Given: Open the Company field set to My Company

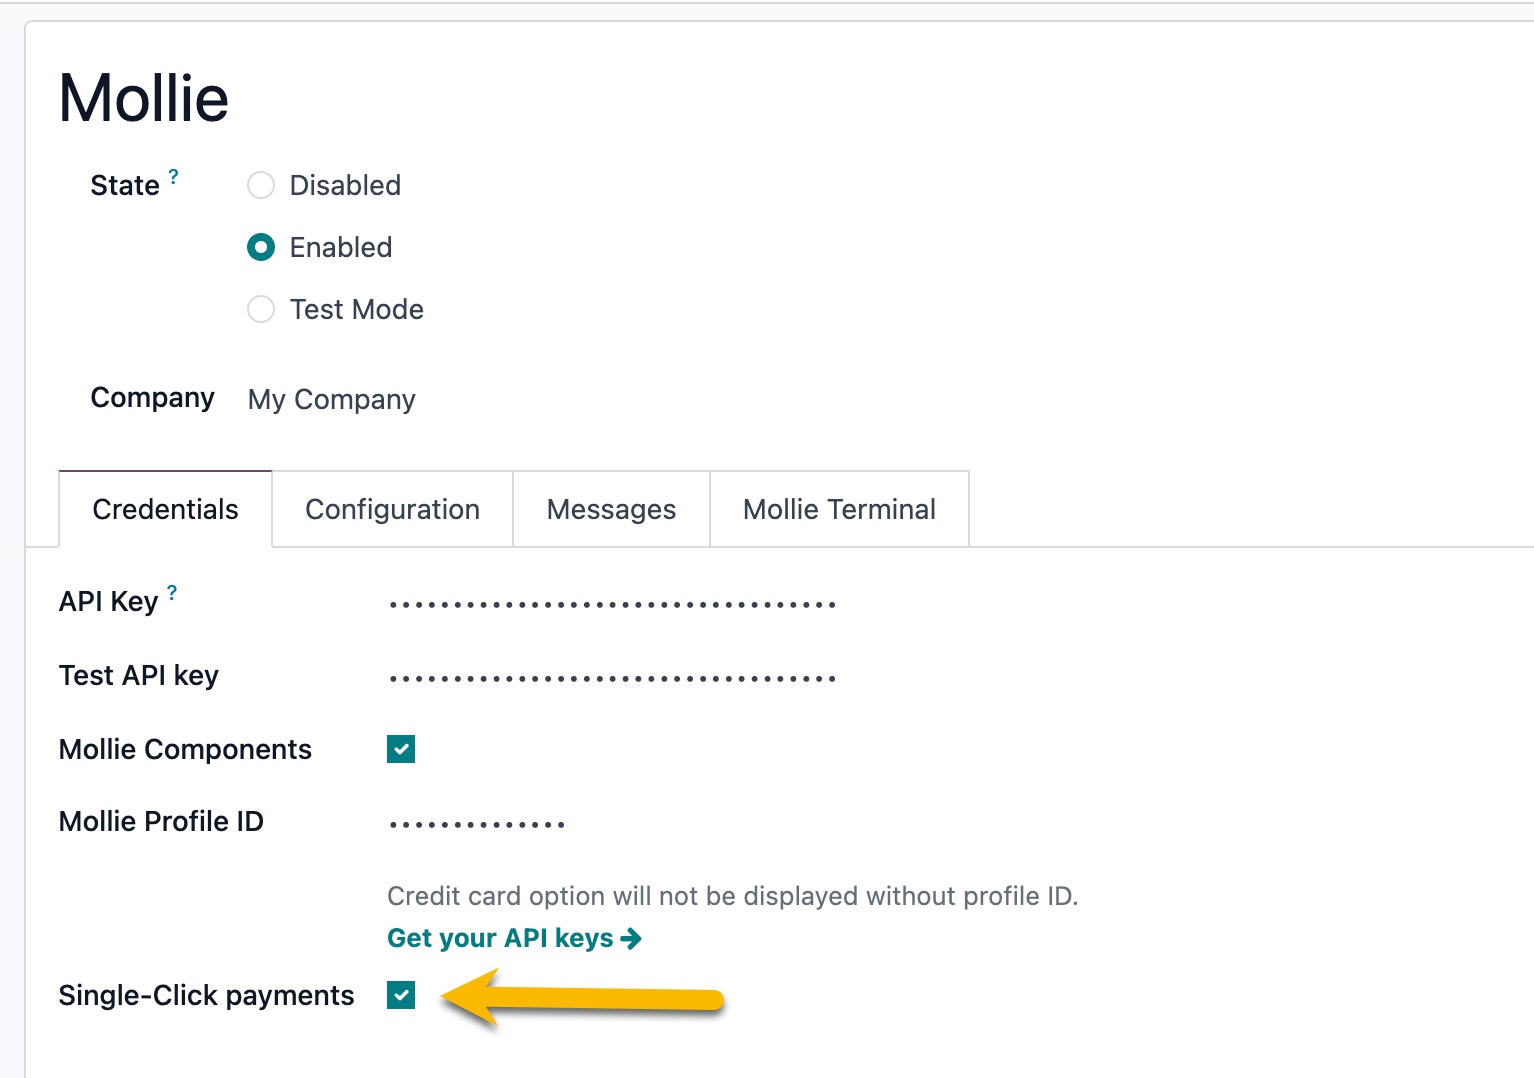Looking at the screenshot, I should pyautogui.click(x=332, y=400).
